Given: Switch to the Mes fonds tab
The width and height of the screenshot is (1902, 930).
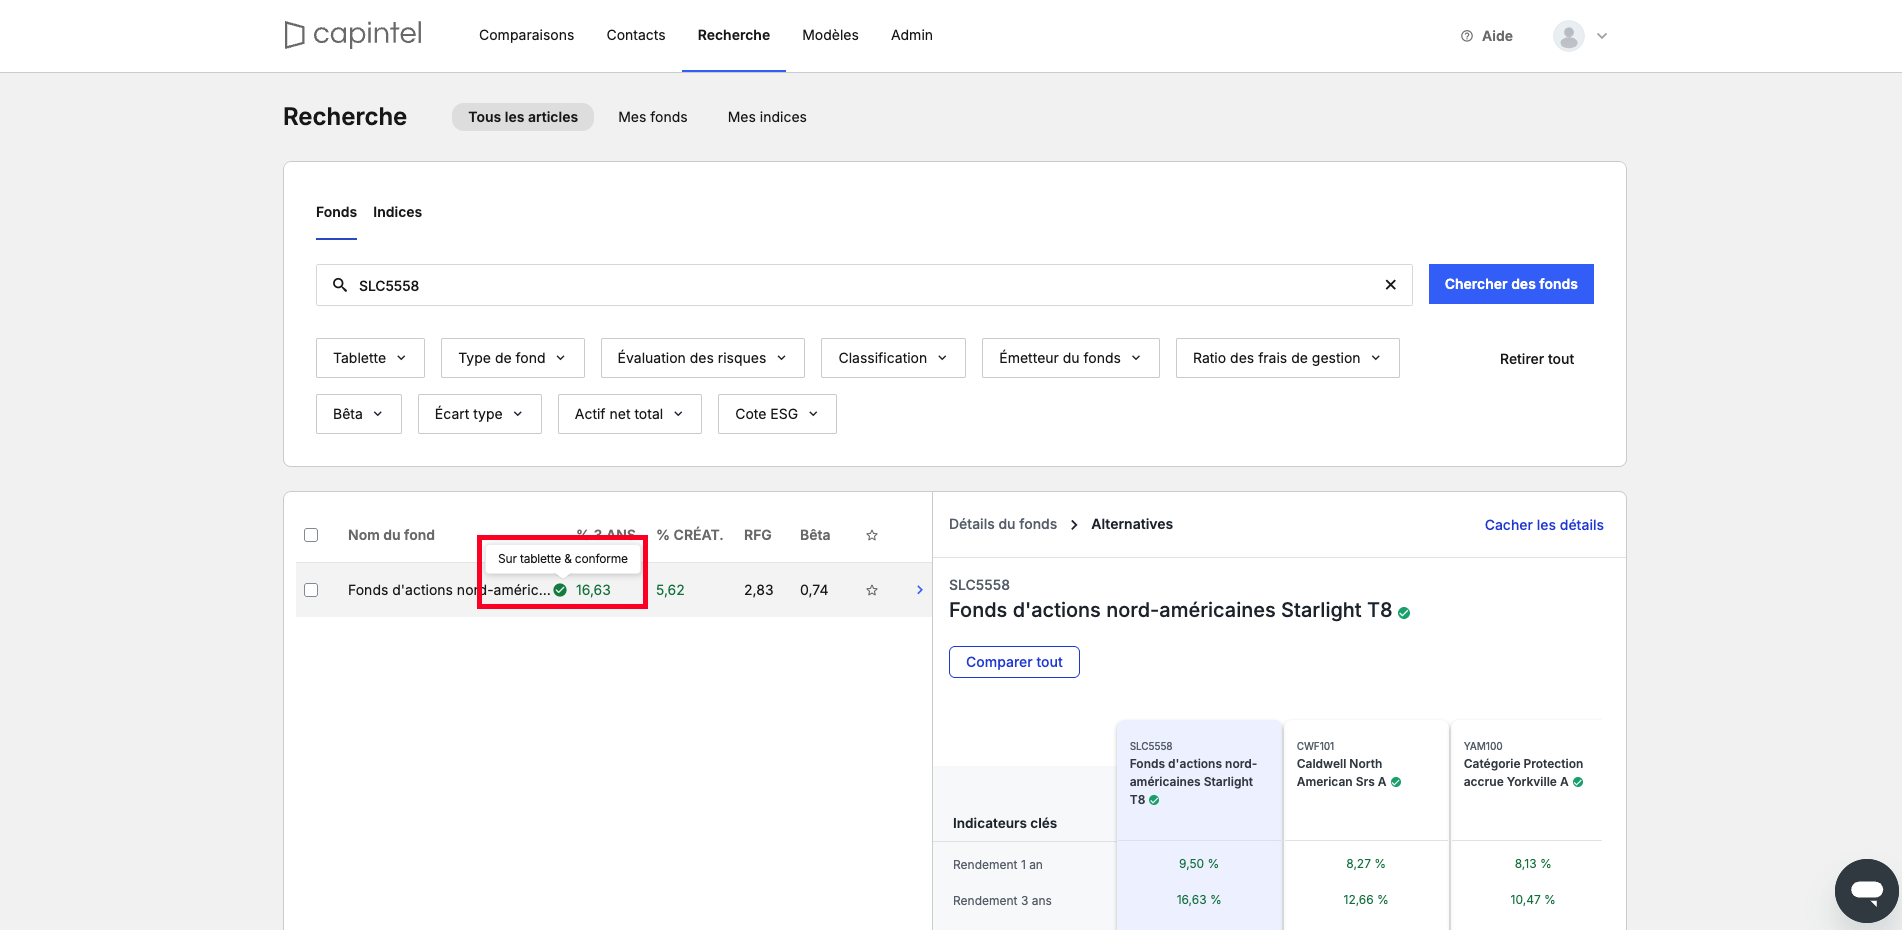Looking at the screenshot, I should [x=653, y=117].
